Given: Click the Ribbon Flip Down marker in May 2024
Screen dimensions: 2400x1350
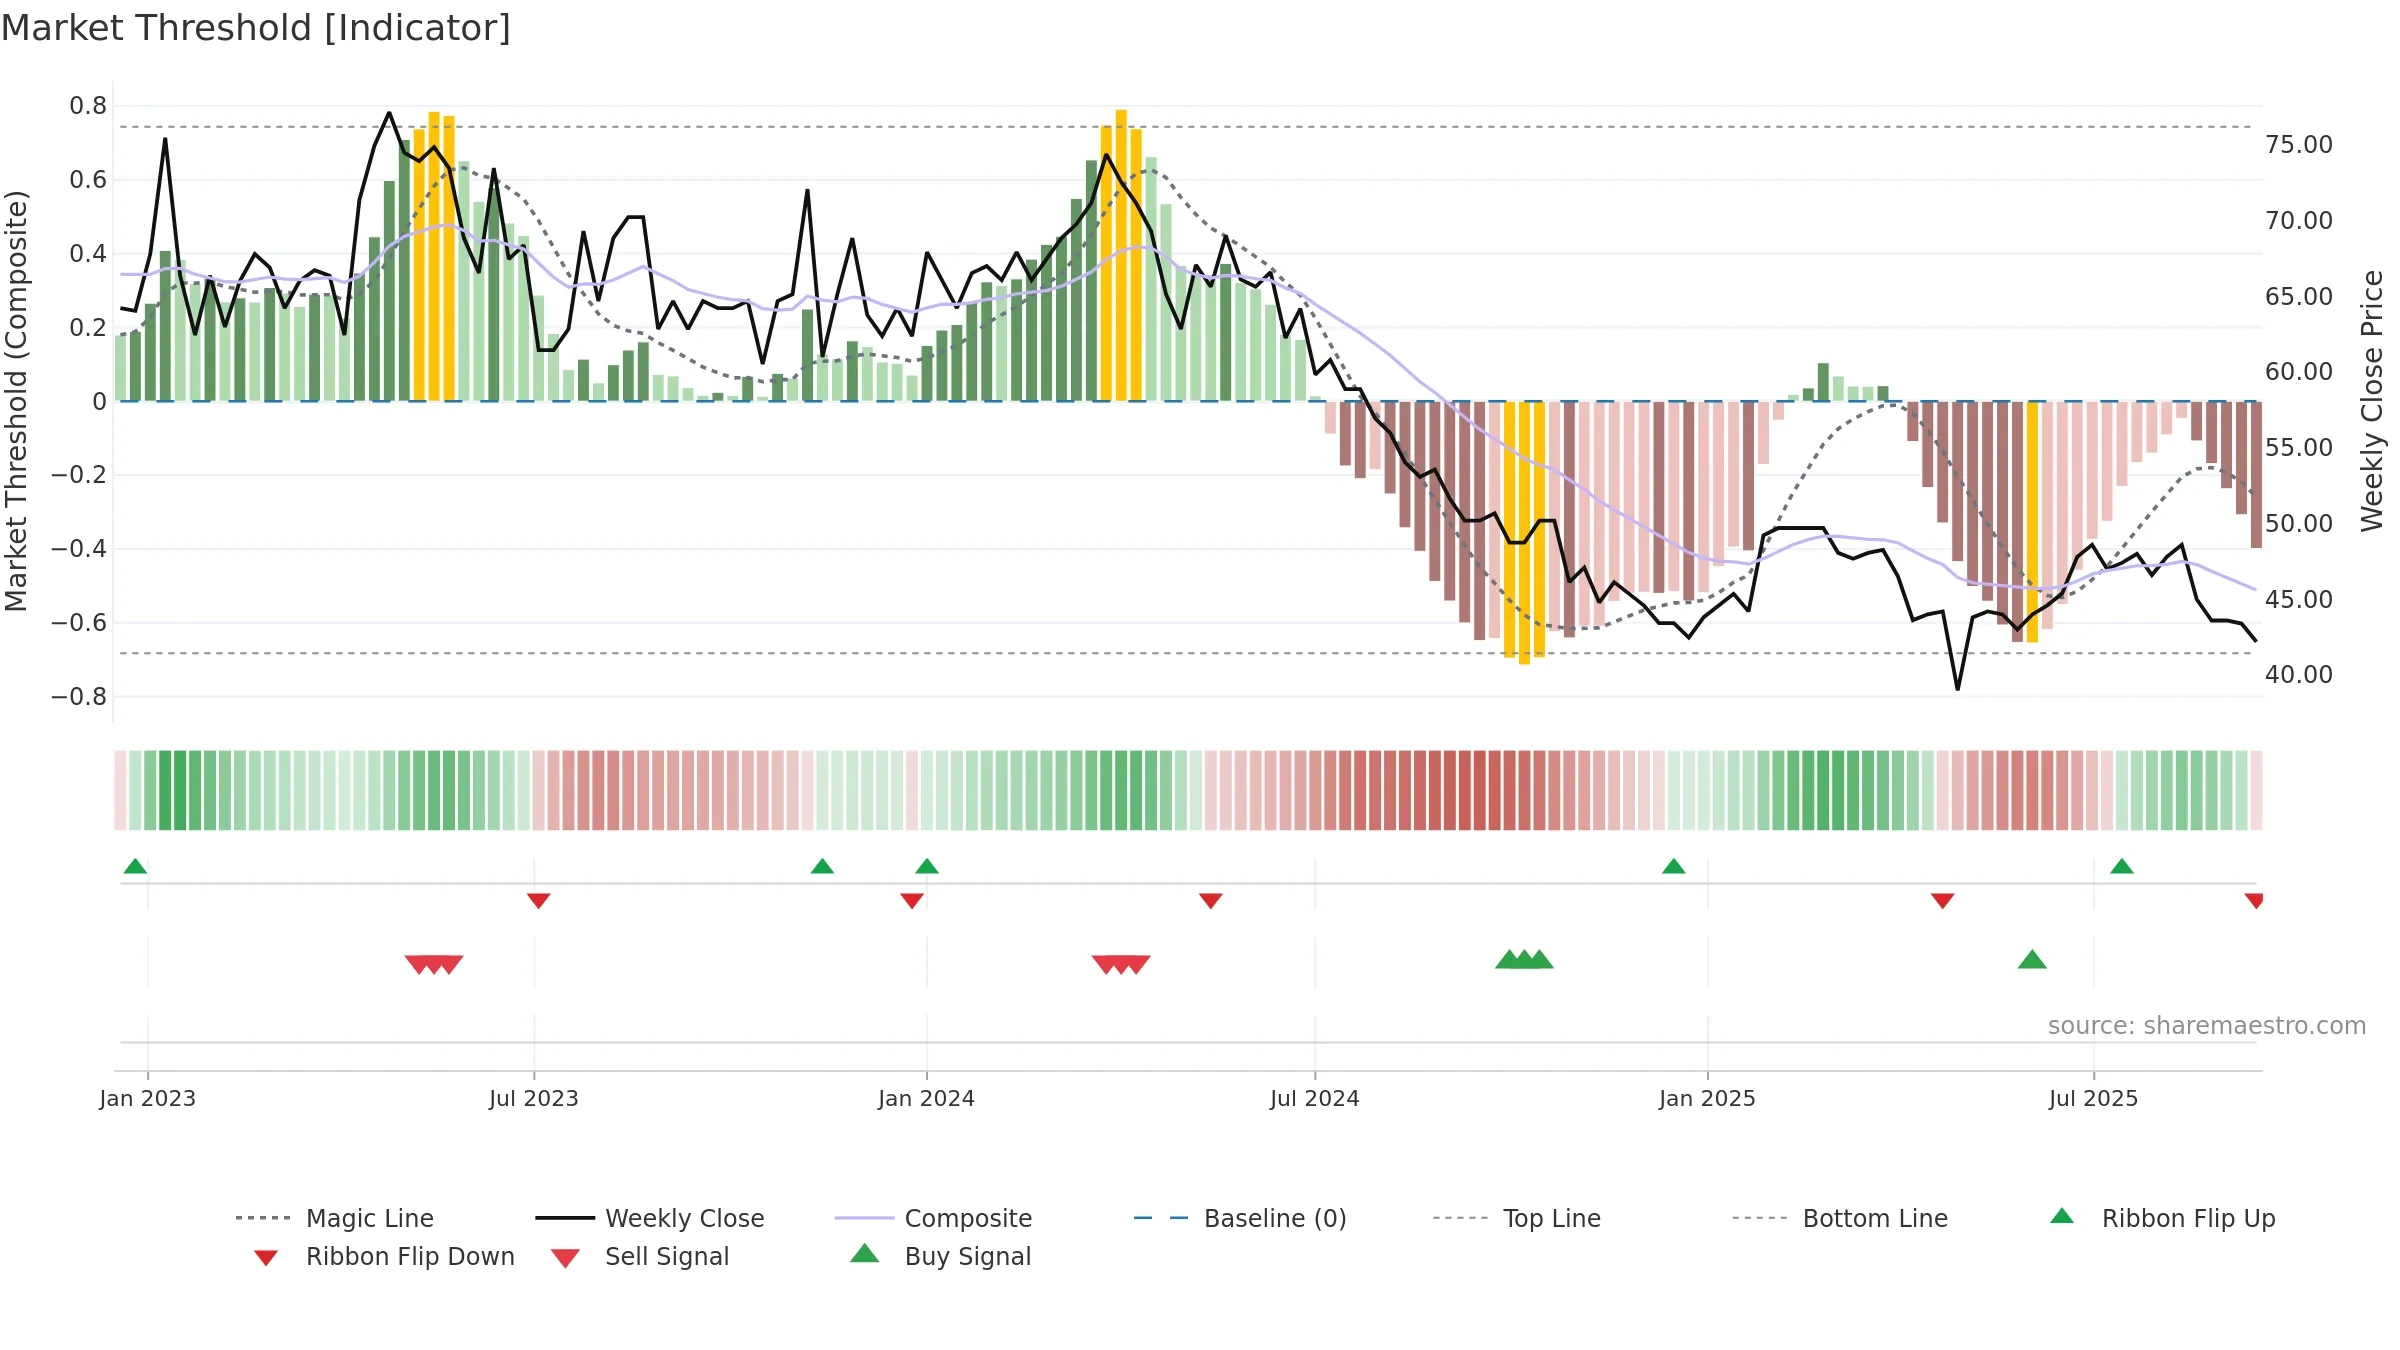Looking at the screenshot, I should tap(1211, 901).
